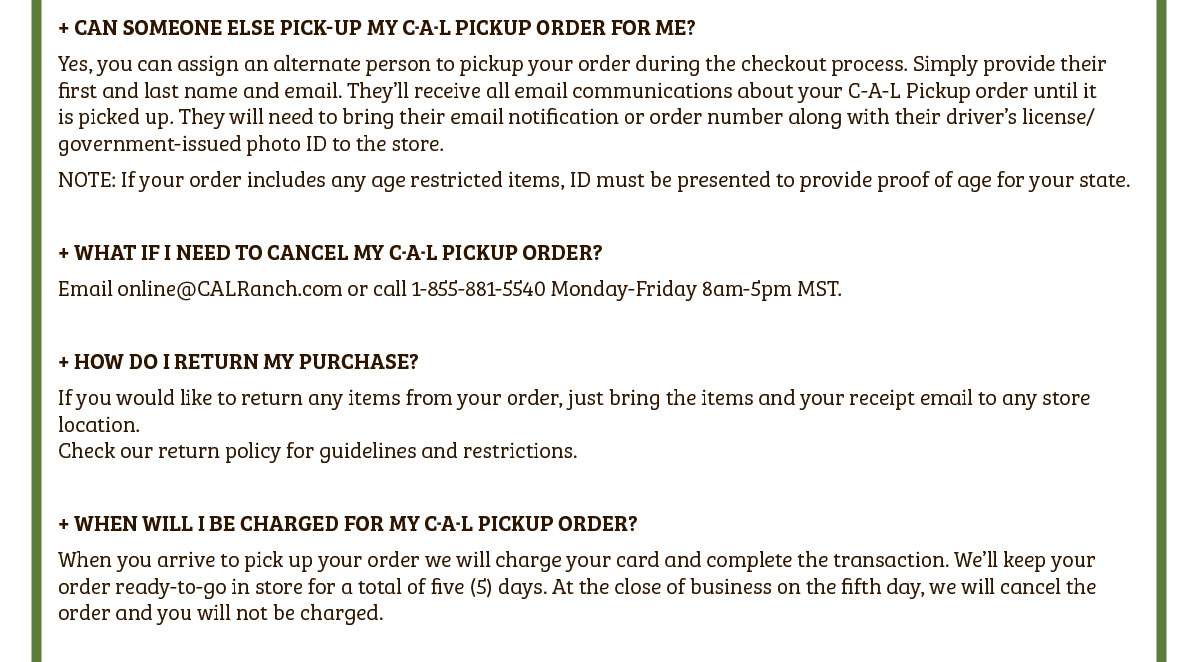Screen dimensions: 1200x662
Task: Click the plus sign before "Can someone else pick-up"
Action: (64, 28)
